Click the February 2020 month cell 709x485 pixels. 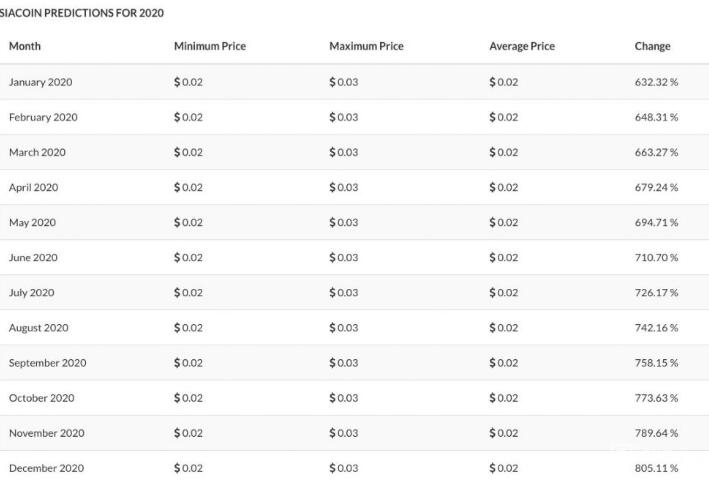[x=43, y=118]
